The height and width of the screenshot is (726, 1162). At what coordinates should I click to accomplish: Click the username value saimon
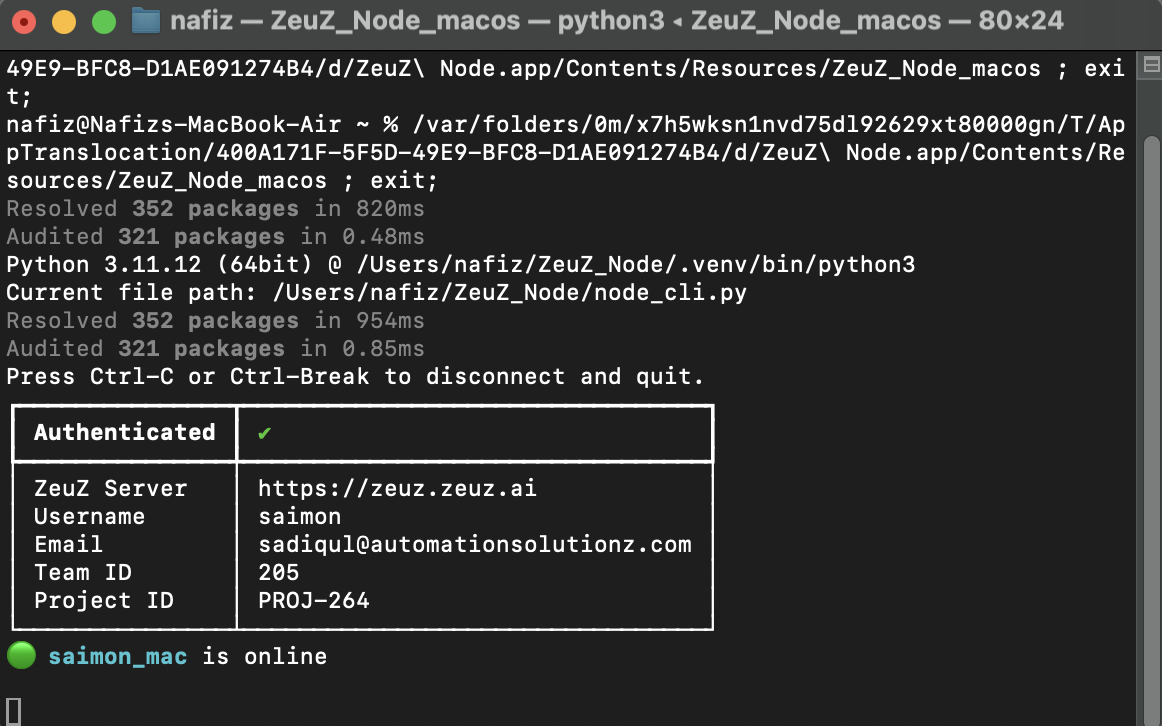tap(299, 516)
